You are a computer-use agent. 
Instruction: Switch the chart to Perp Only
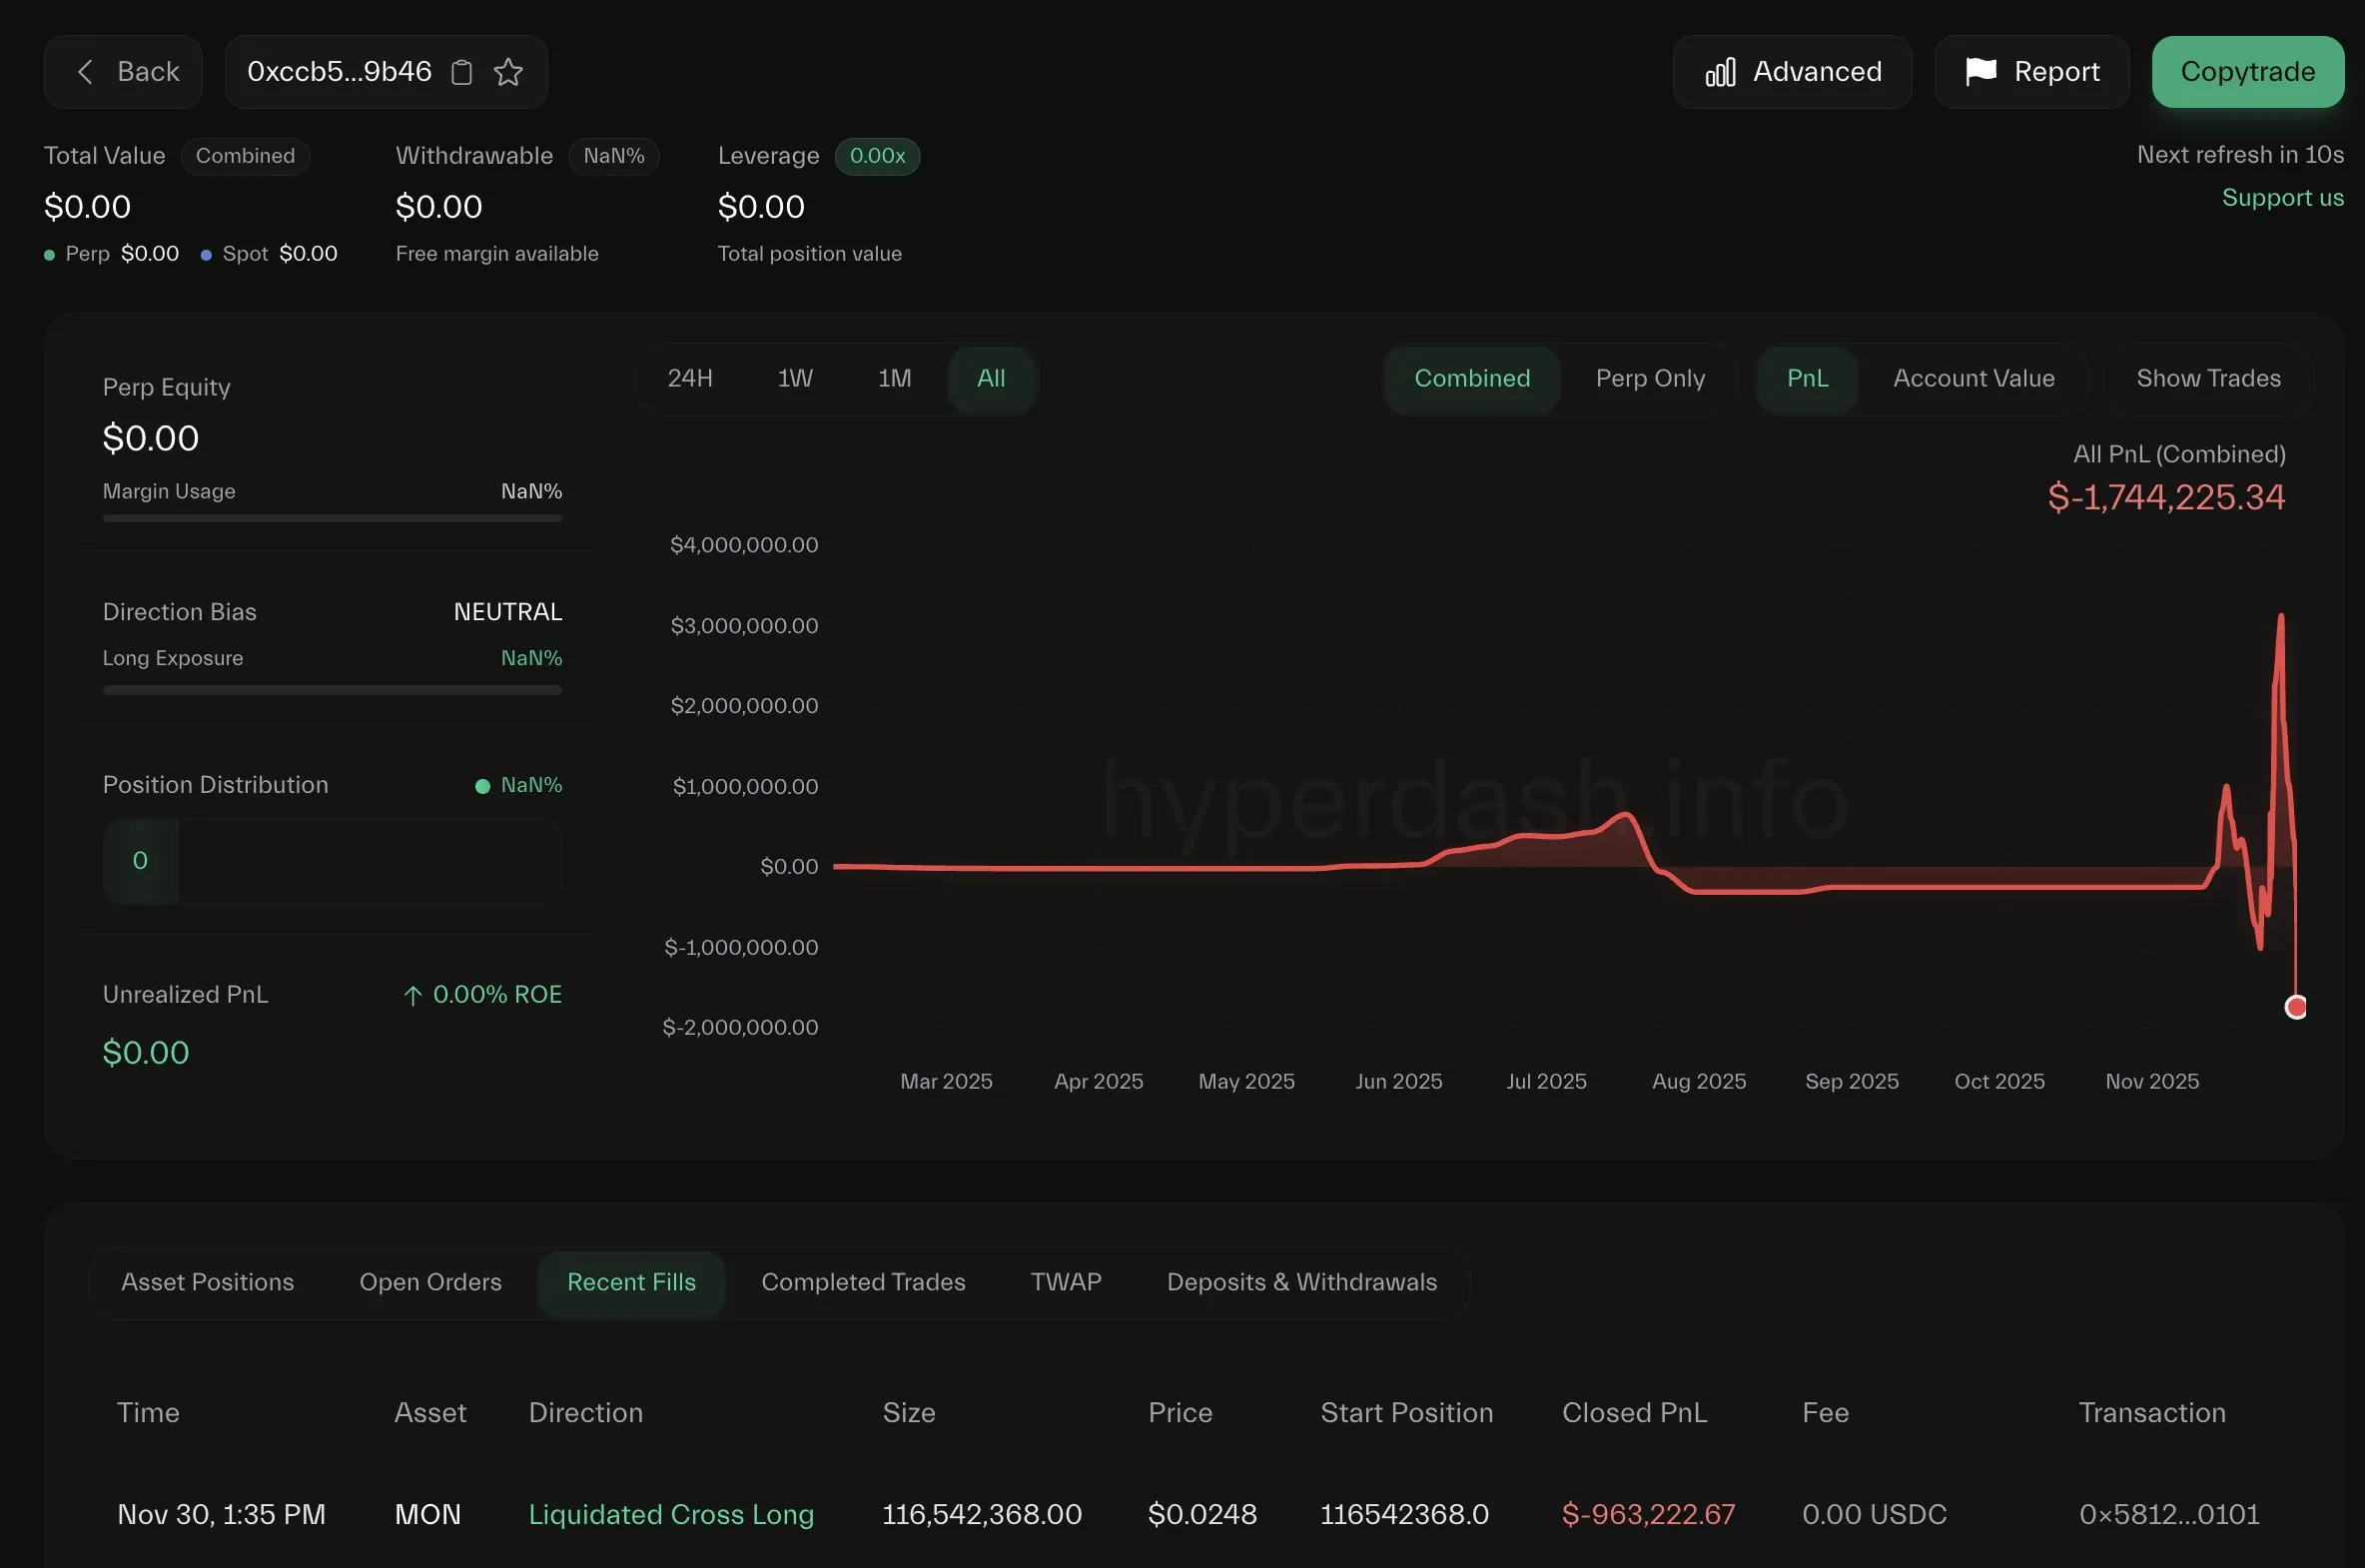(1650, 379)
